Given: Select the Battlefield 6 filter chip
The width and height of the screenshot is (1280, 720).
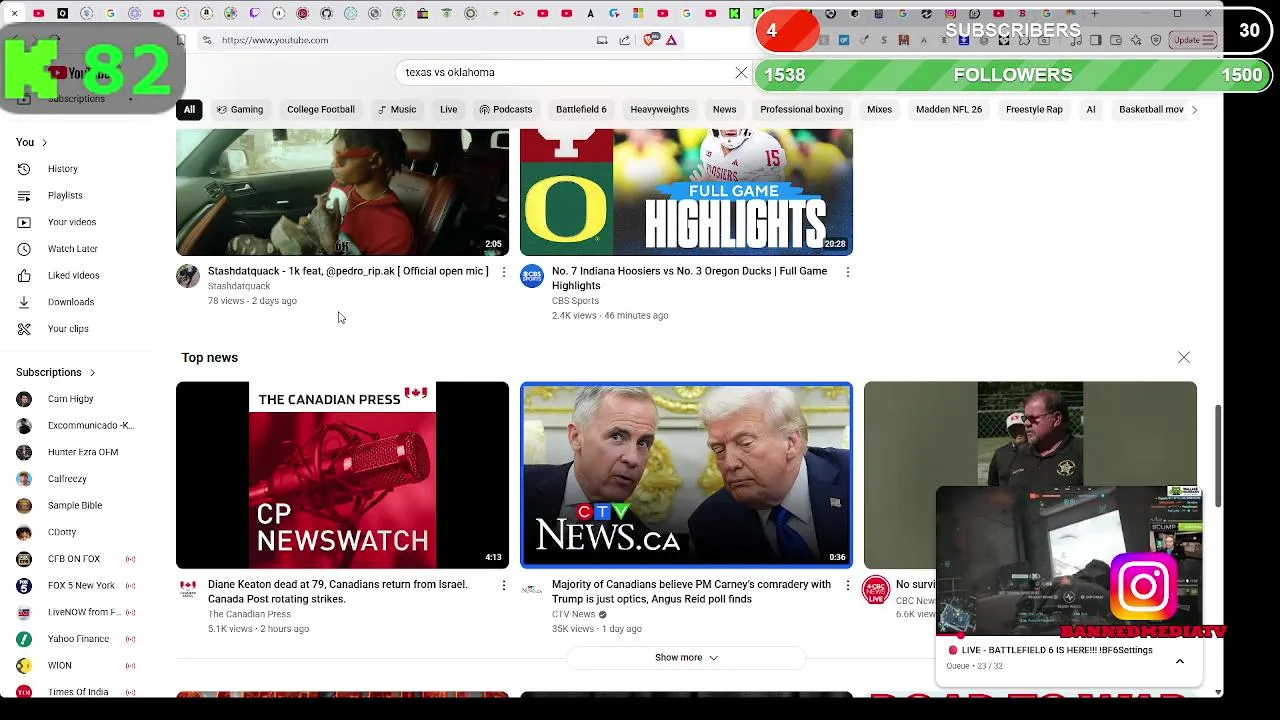Looking at the screenshot, I should tap(581, 109).
